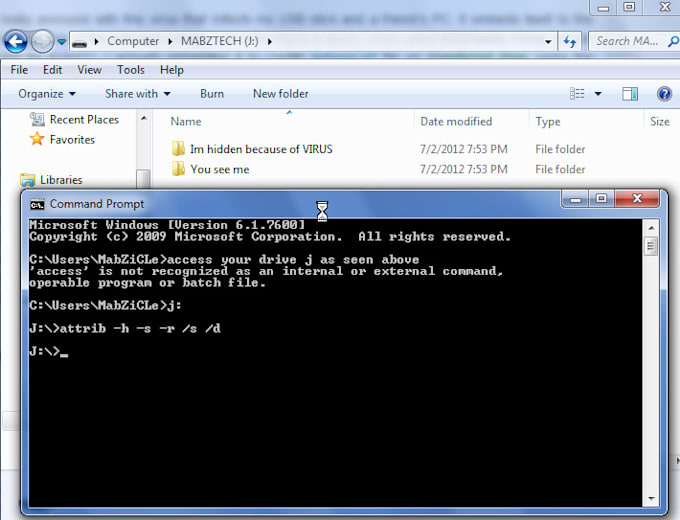Minimize the Explorer window
Image resolution: width=680 pixels, height=520 pixels.
click(603, 7)
